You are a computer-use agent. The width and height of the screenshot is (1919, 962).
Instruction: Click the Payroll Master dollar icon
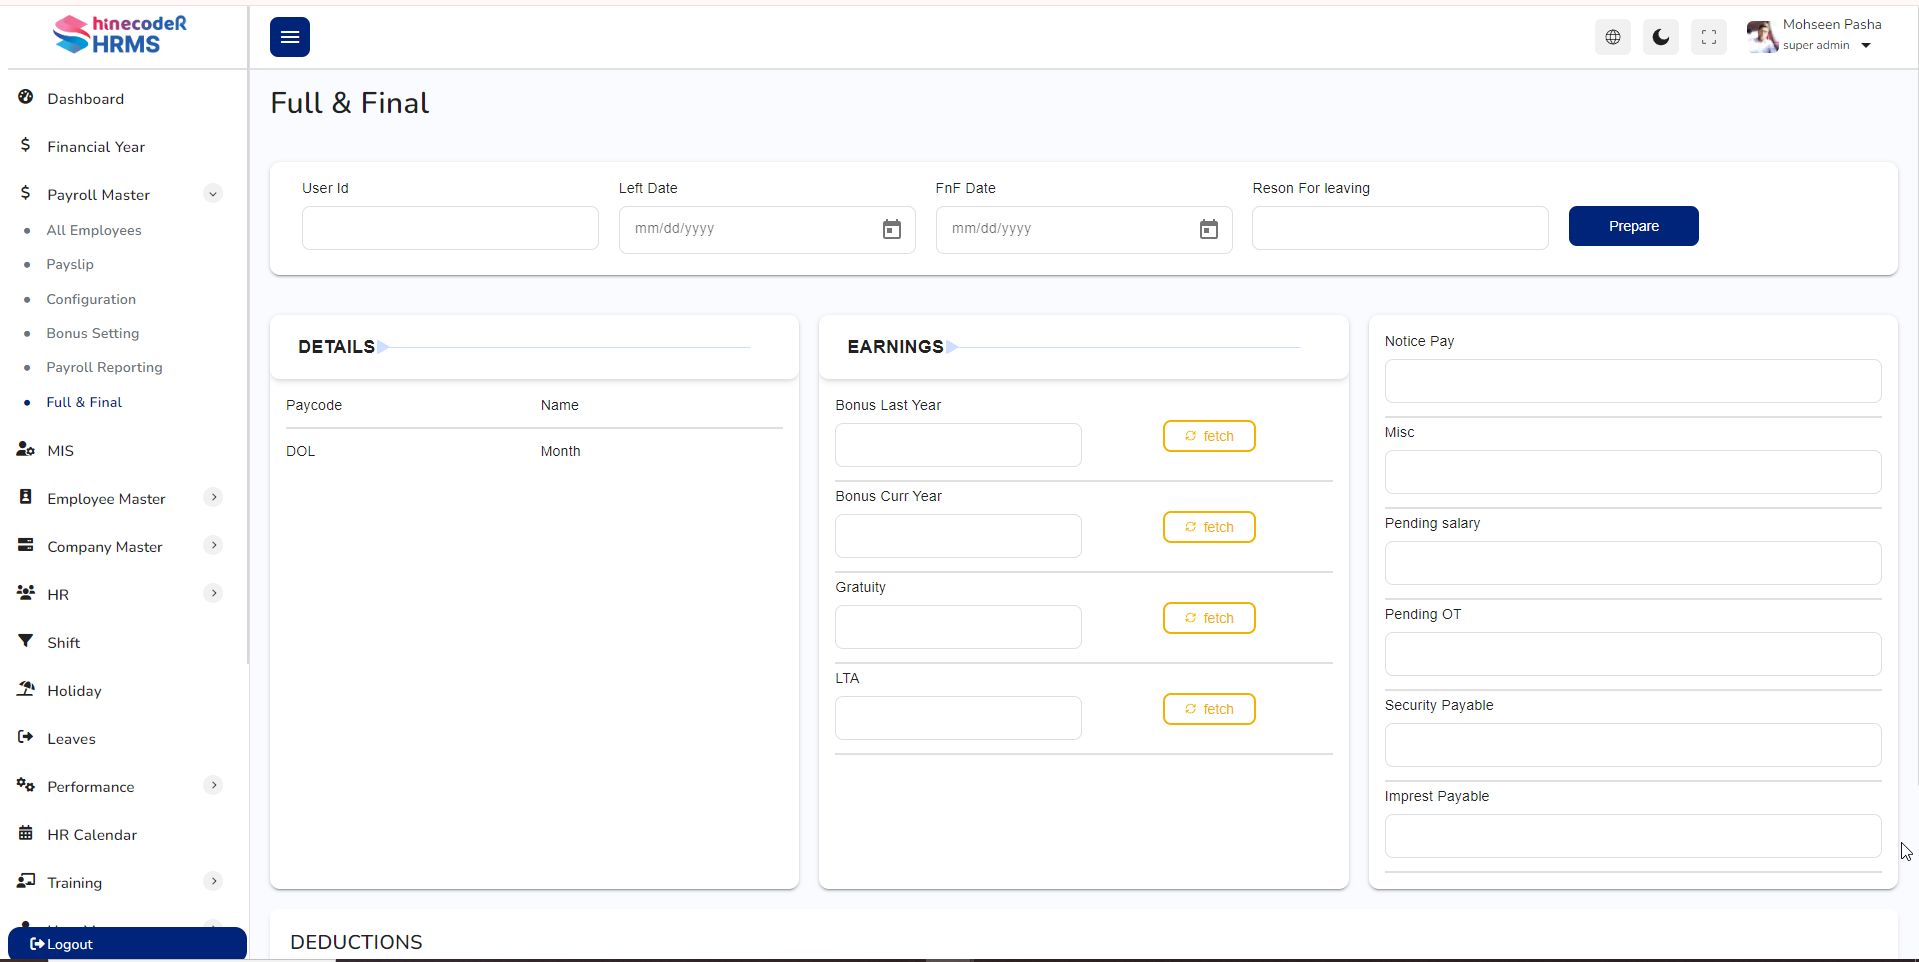(x=26, y=193)
